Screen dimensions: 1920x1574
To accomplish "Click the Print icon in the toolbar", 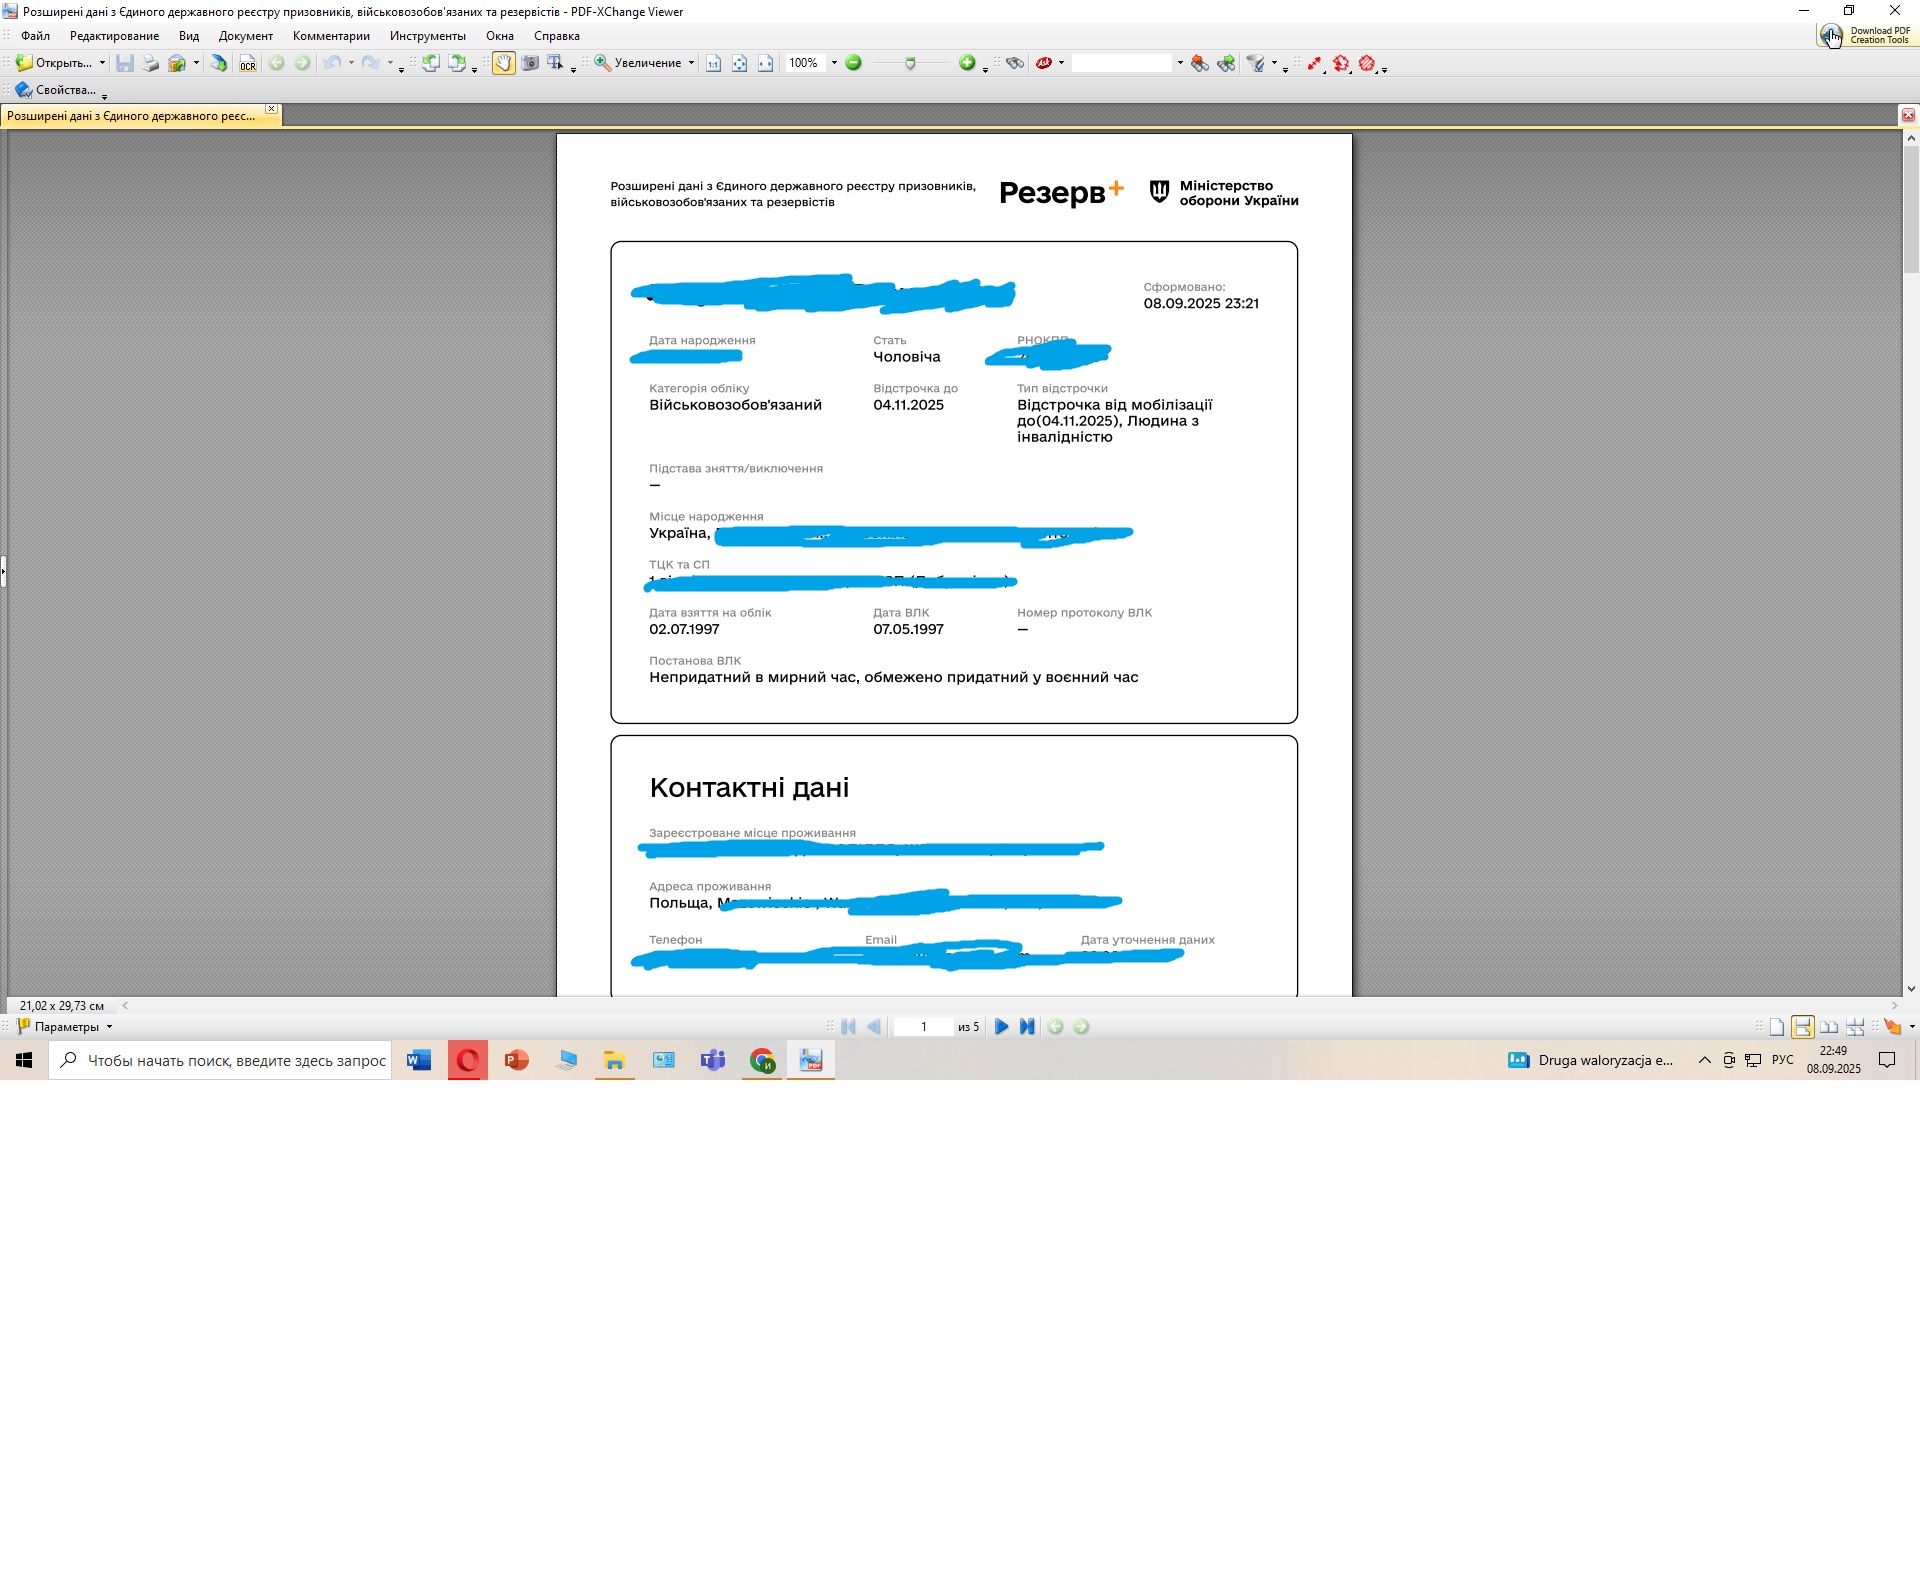I will 150,63.
